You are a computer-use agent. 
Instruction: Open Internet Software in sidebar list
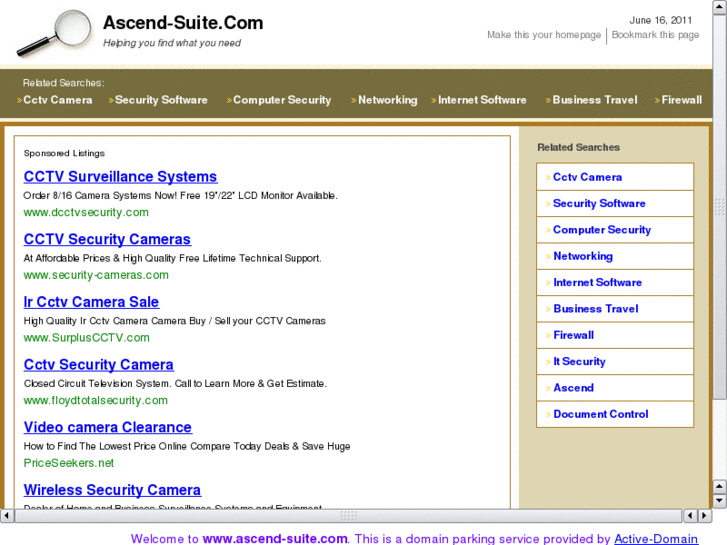597,282
